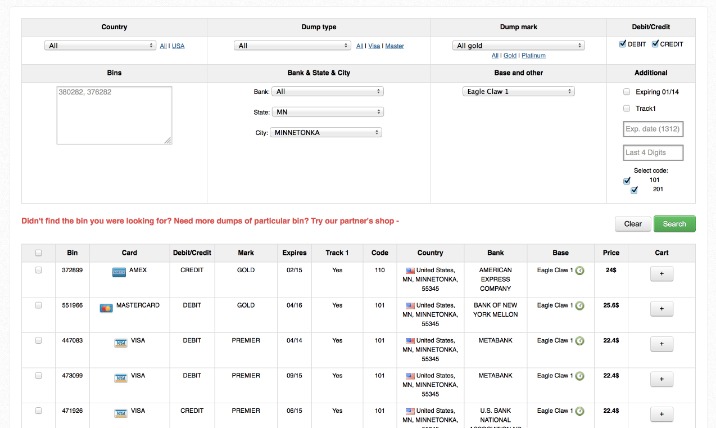Image resolution: width=716 pixels, height=428 pixels.
Task: Tick the row checkbox for bin 447083
Action: [38, 340]
